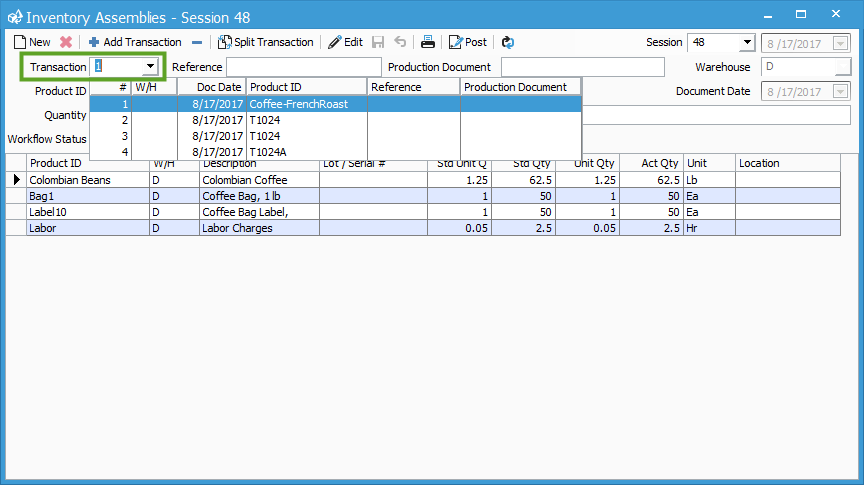Click the Colombian Coffee description cell
The width and height of the screenshot is (864, 485).
pyautogui.click(x=259, y=180)
